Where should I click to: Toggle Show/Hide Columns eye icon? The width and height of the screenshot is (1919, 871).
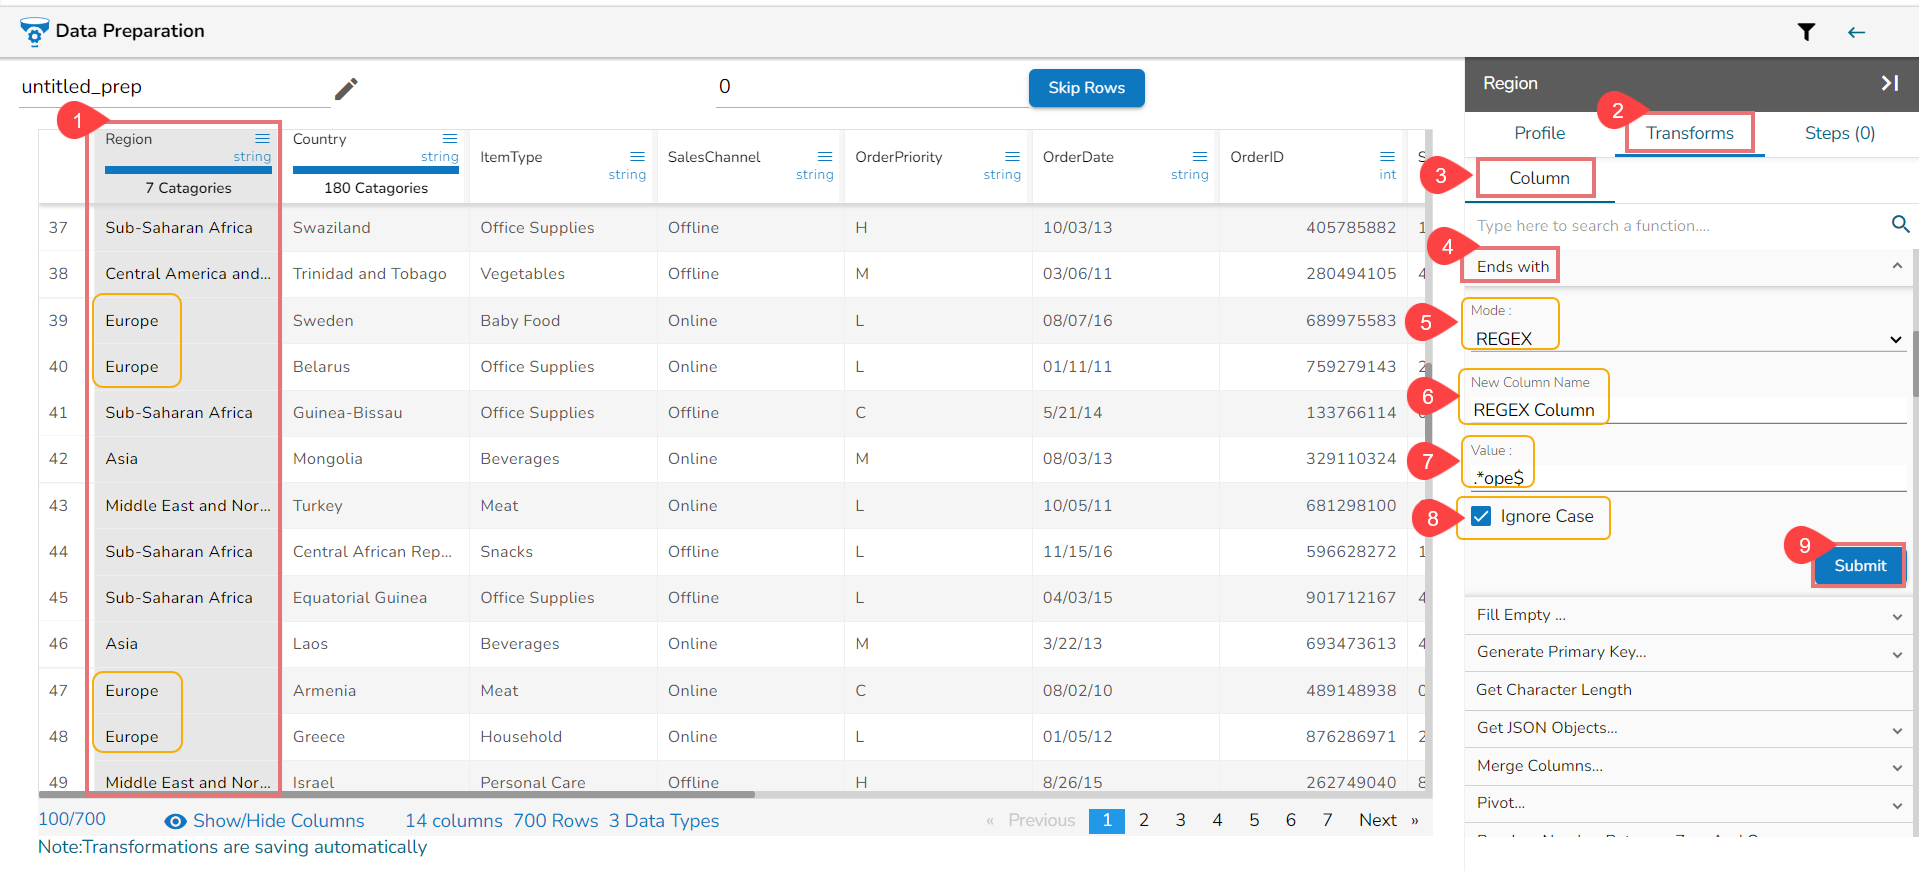point(175,821)
